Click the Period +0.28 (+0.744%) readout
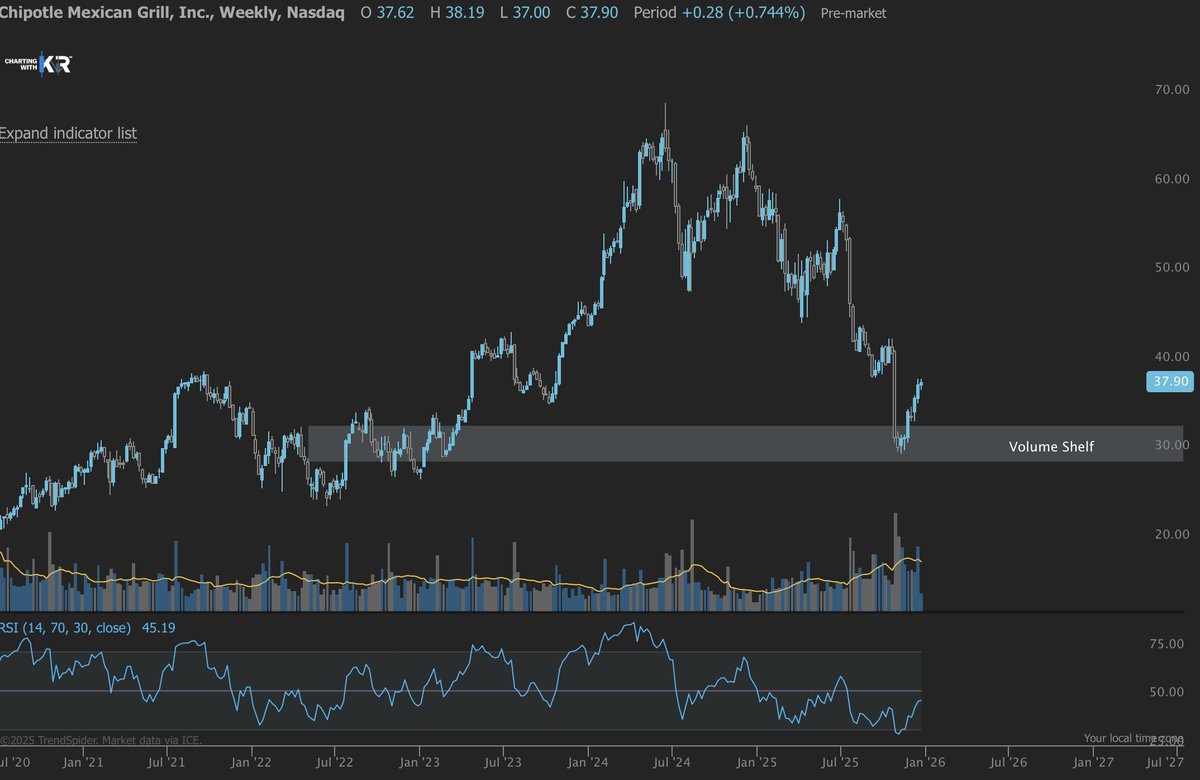The height and width of the screenshot is (780, 1200). click(x=720, y=13)
